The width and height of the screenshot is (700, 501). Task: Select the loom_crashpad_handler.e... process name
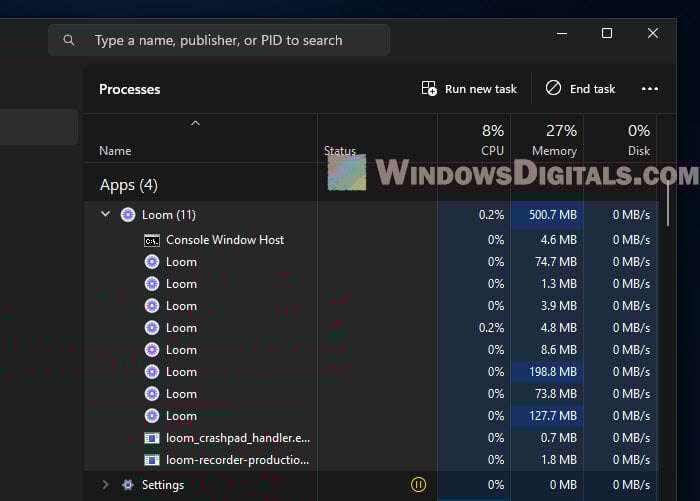tap(238, 438)
